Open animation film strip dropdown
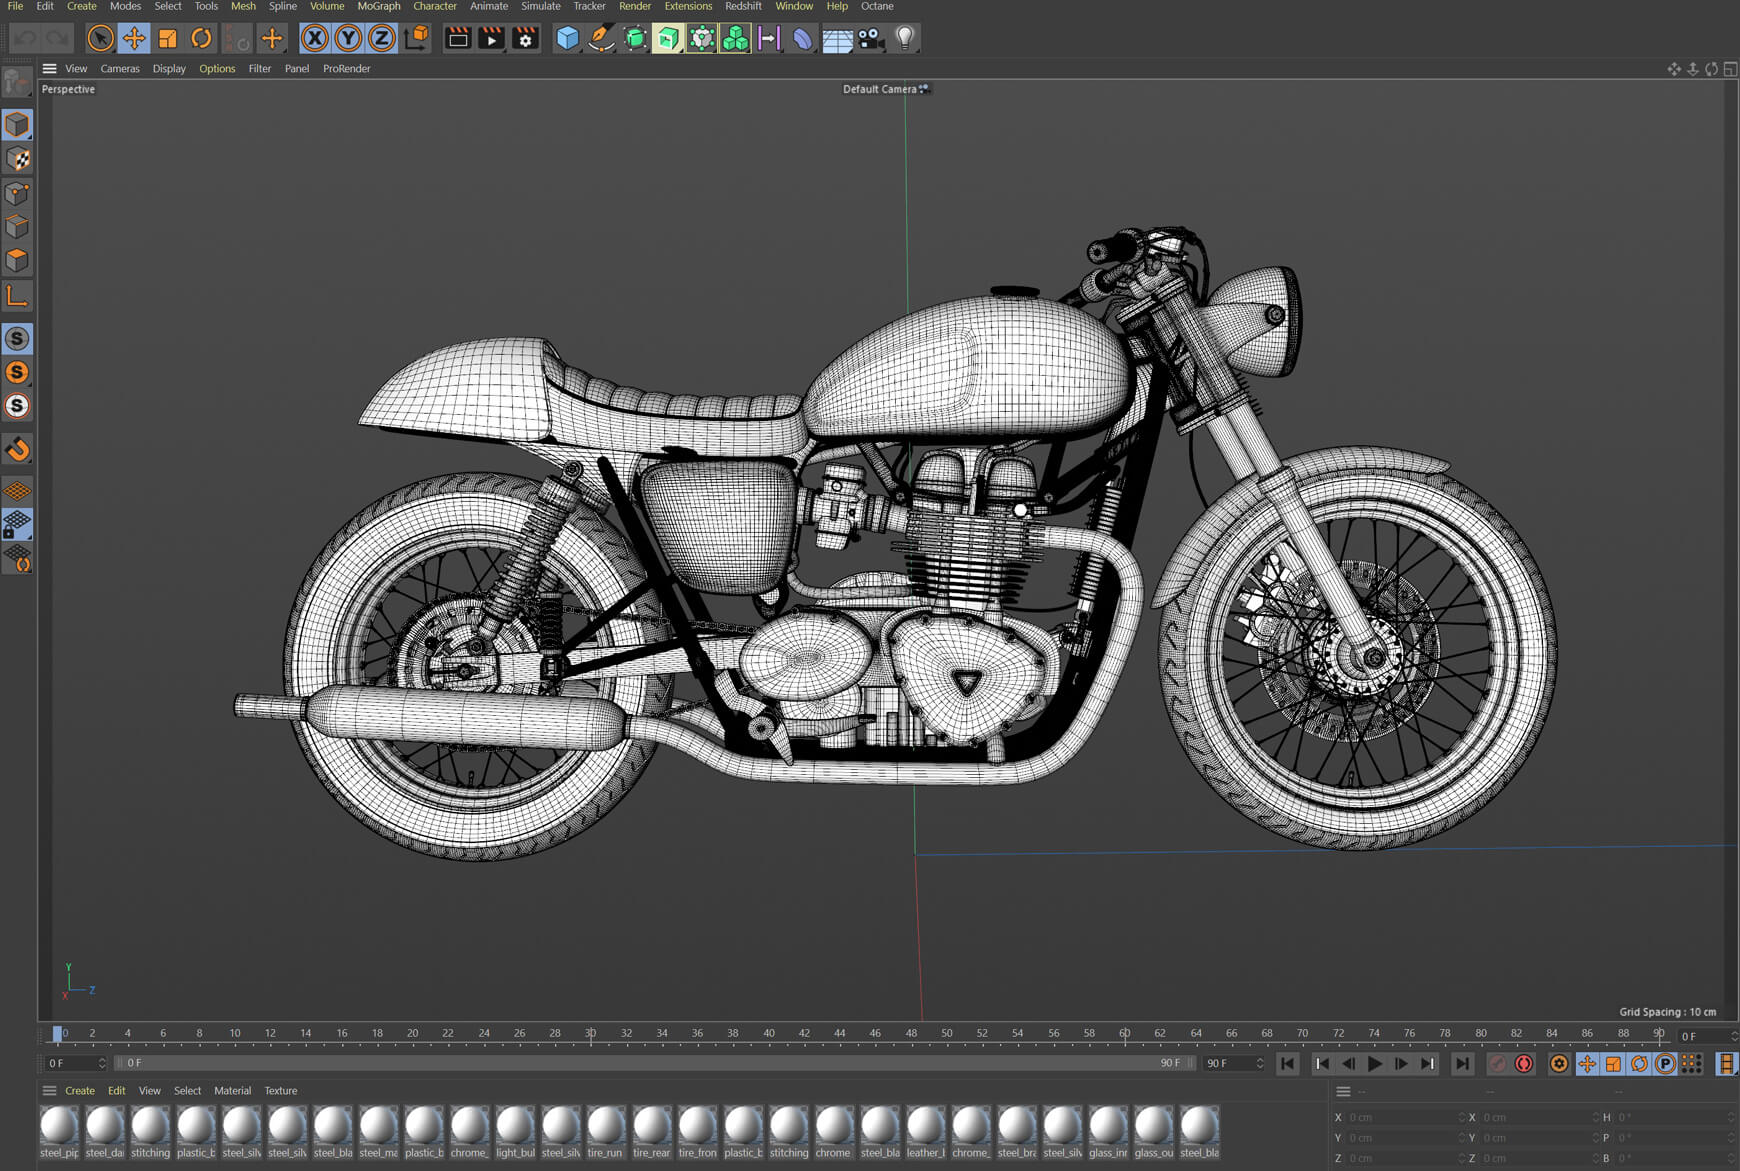 coord(1727,1063)
